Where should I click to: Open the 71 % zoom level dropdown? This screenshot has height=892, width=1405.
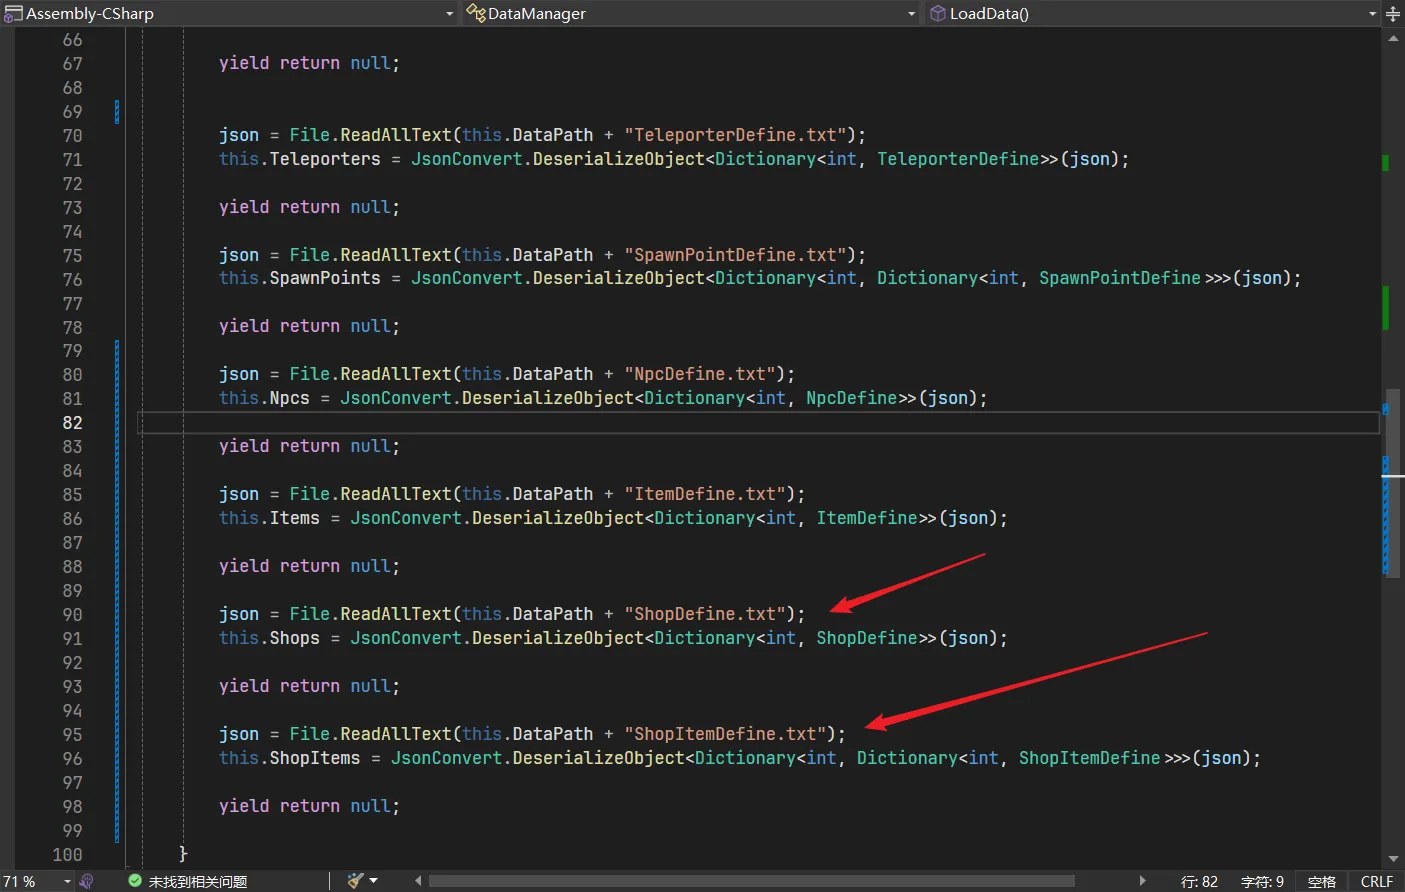click(67, 881)
